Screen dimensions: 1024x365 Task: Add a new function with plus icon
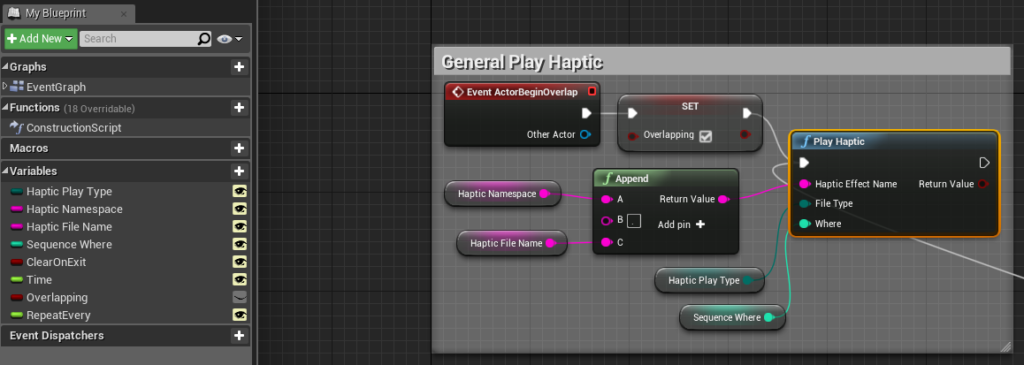point(239,108)
